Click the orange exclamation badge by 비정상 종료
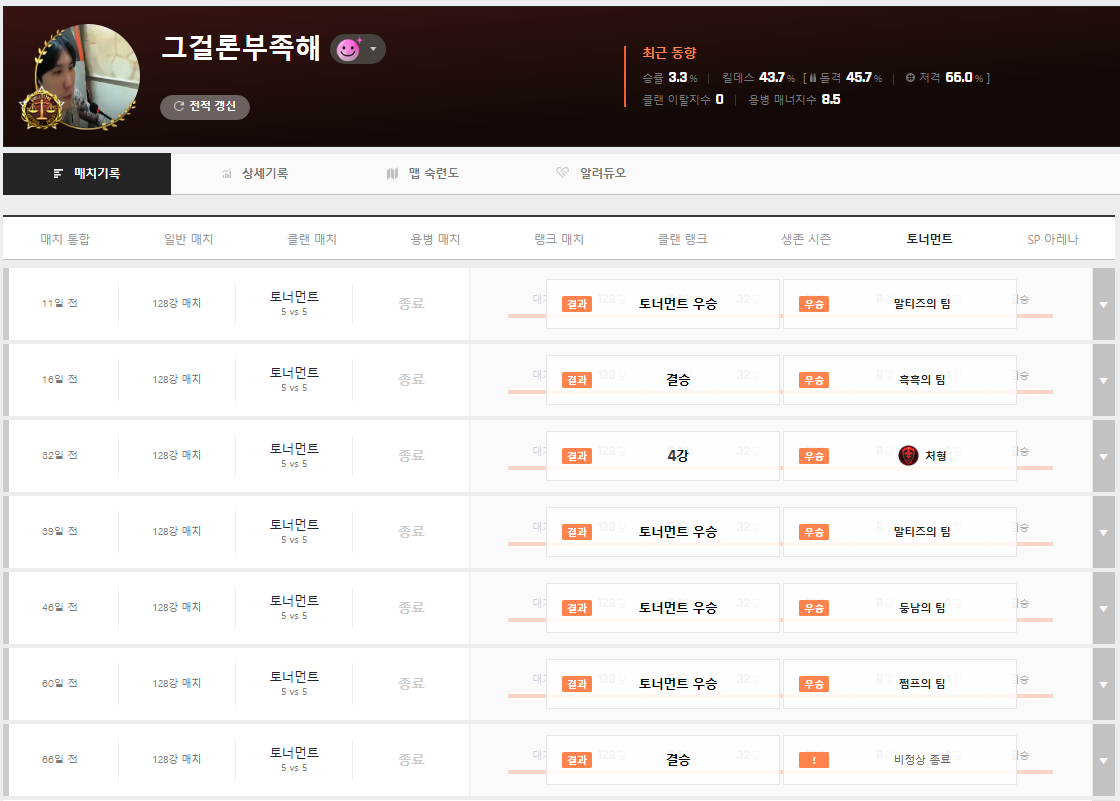 814,760
